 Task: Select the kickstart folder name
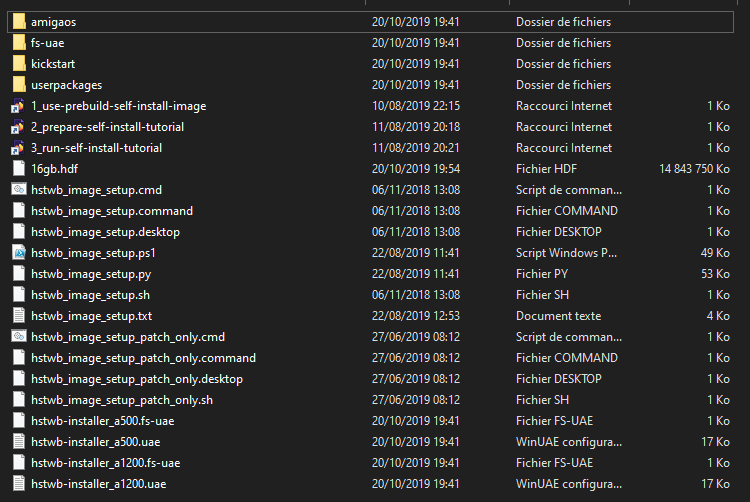[x=53, y=64]
